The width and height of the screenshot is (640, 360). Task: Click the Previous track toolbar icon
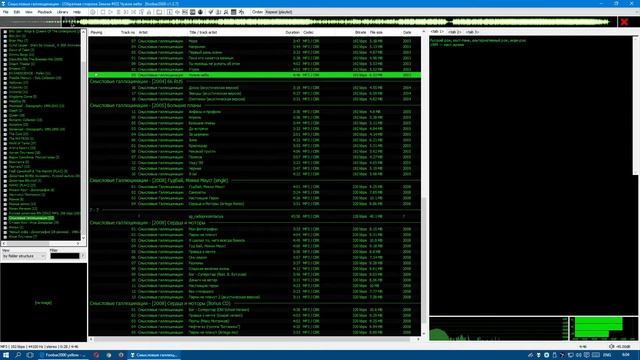126,12
